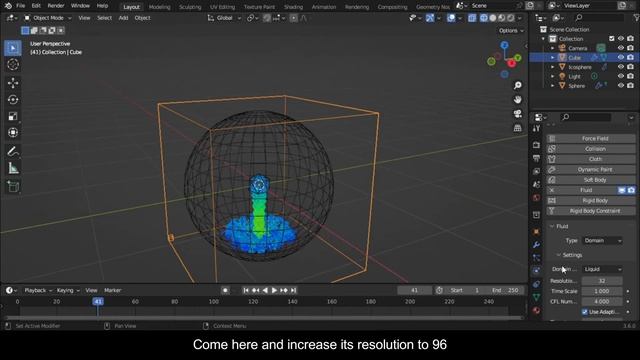Open the Edit menu
This screenshot has height=360, width=640.
36,6
